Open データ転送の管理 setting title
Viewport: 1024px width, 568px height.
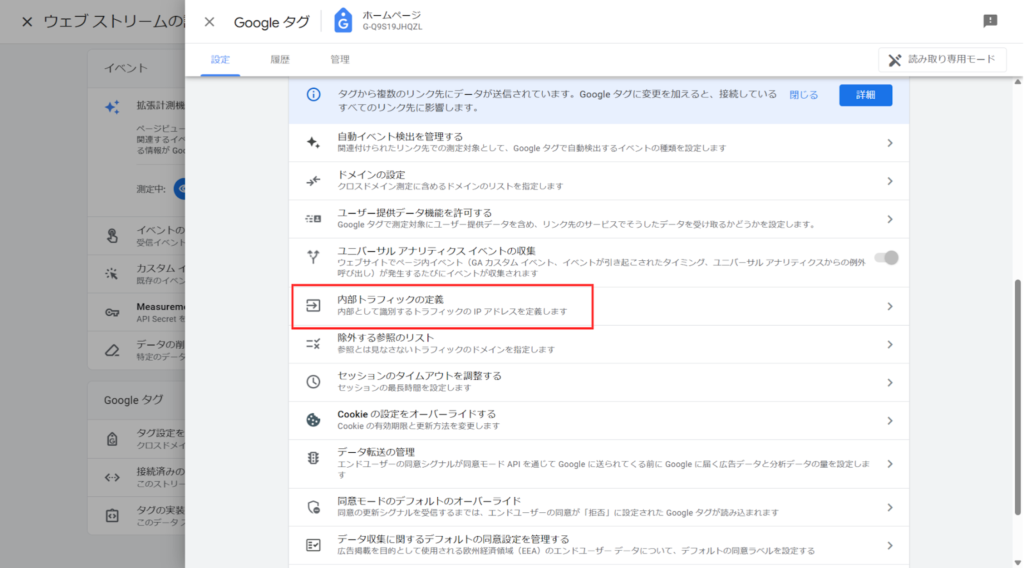coord(376,452)
